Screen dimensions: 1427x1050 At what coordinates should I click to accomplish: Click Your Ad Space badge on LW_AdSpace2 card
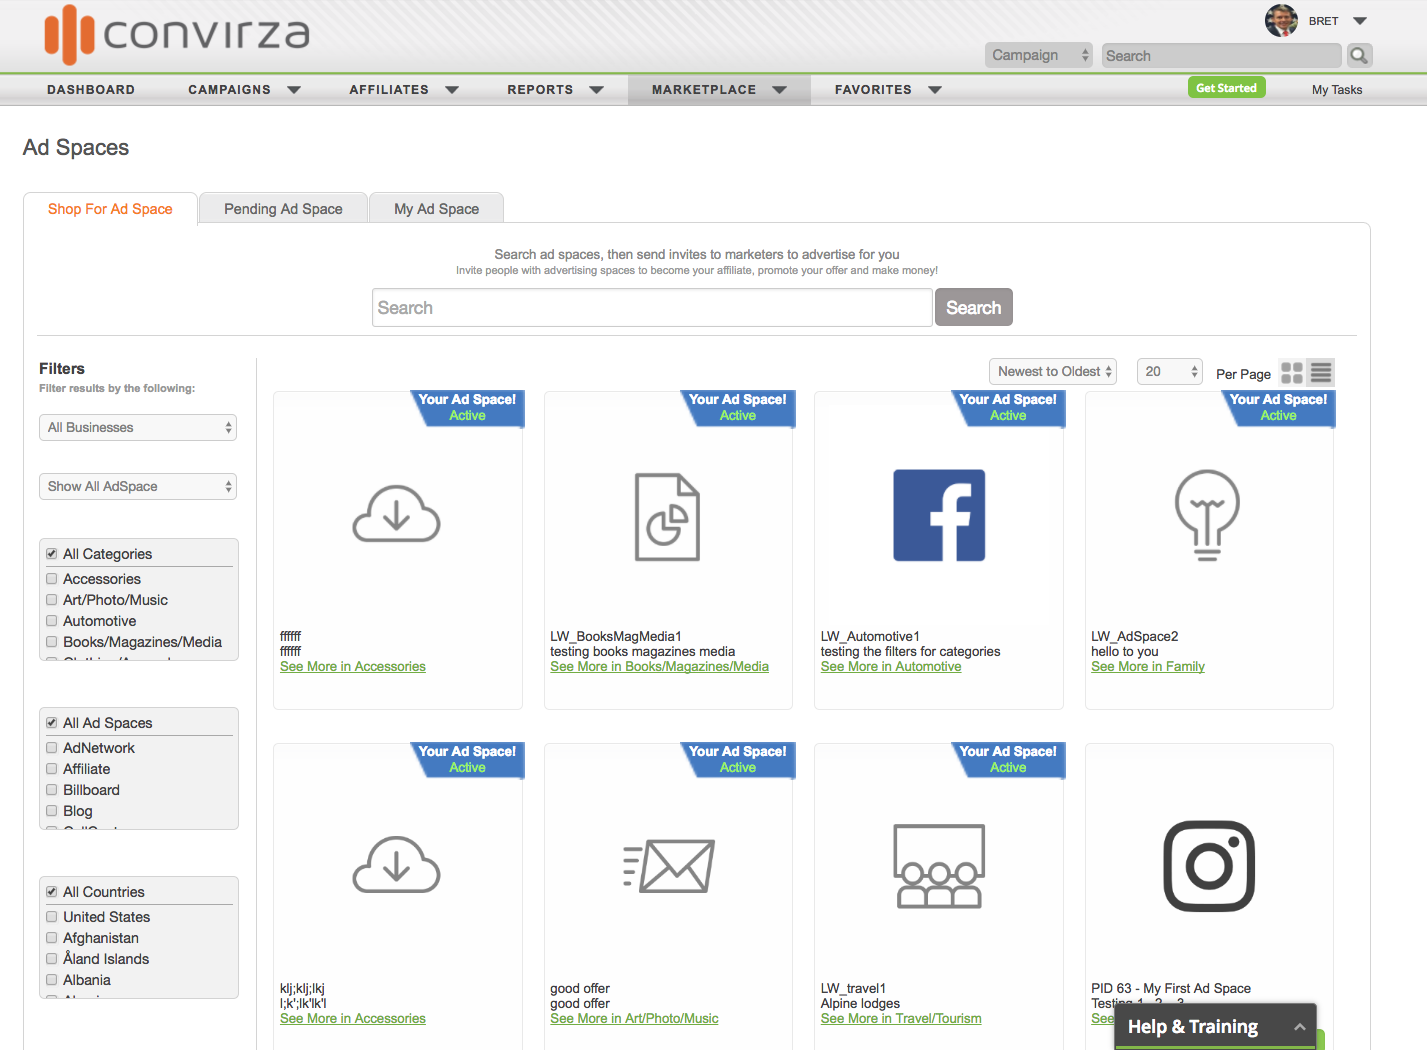pyautogui.click(x=1278, y=407)
